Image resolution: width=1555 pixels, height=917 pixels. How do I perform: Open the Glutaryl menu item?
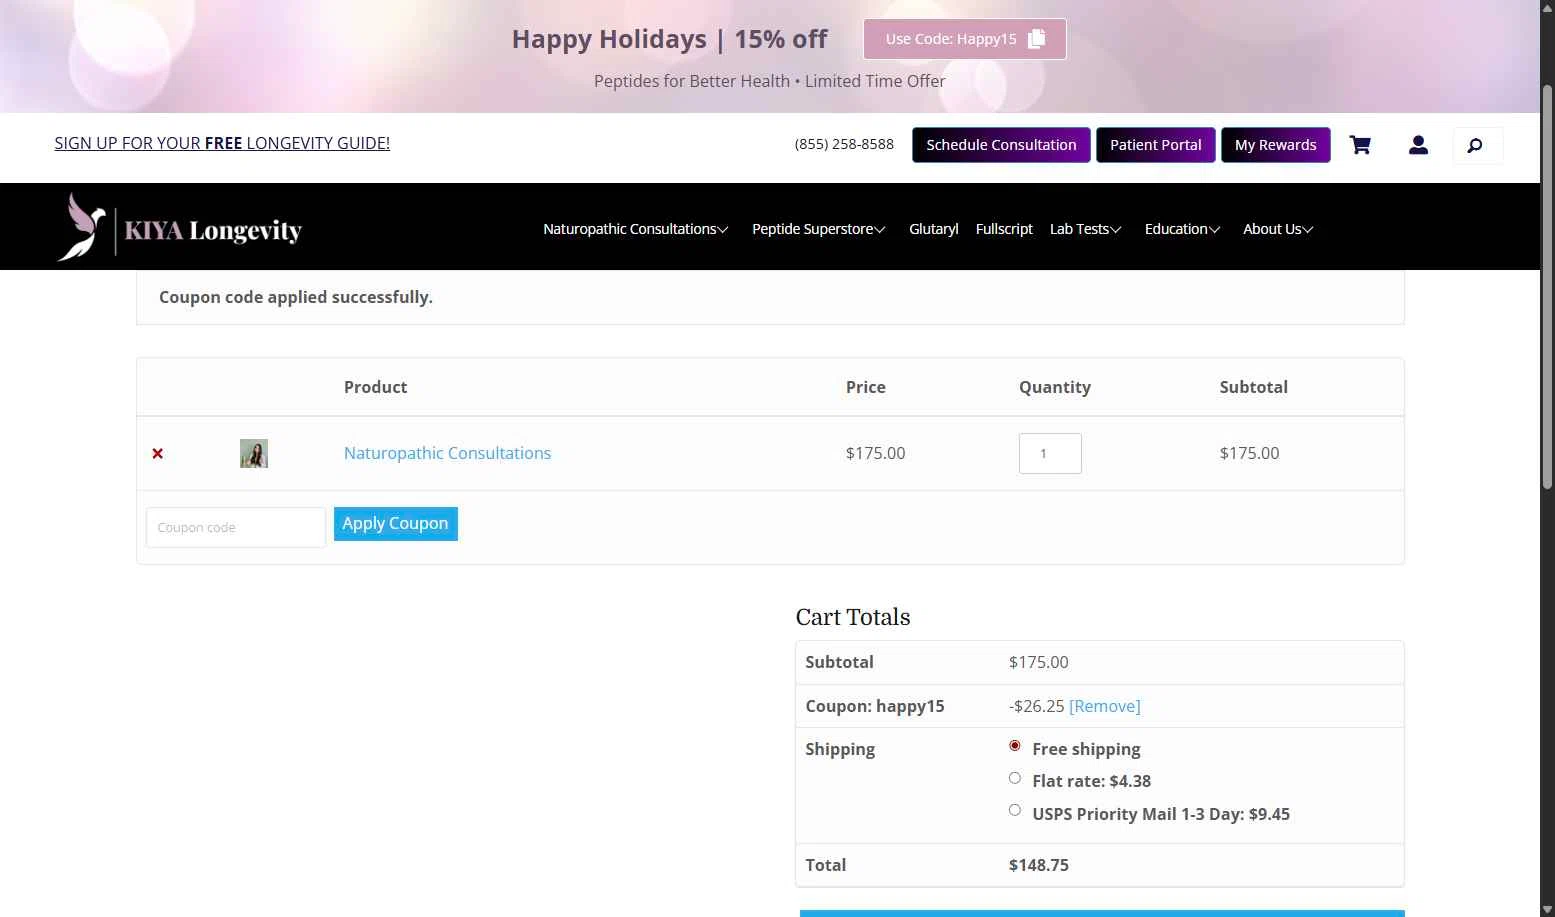pos(933,229)
